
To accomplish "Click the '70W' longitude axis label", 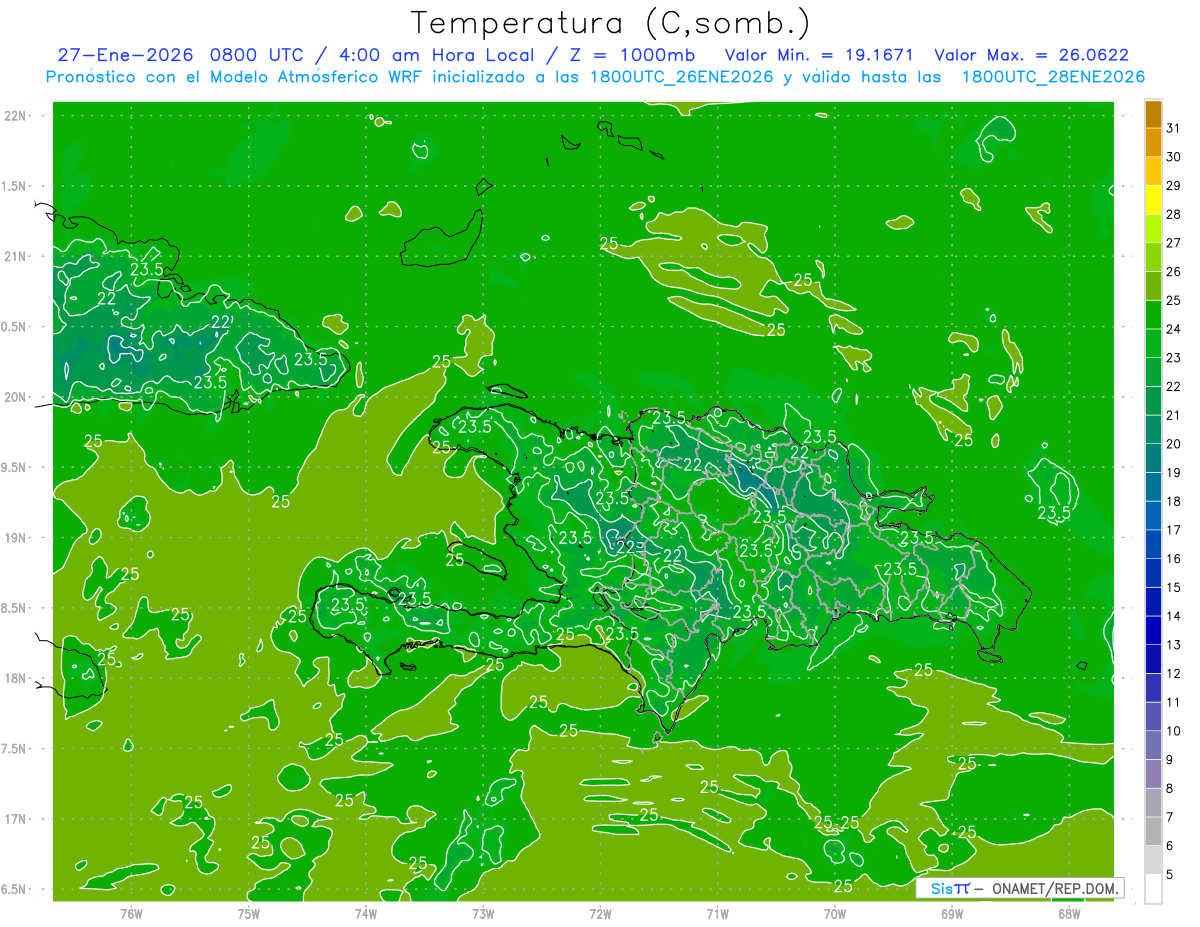I will pyautogui.click(x=835, y=913).
